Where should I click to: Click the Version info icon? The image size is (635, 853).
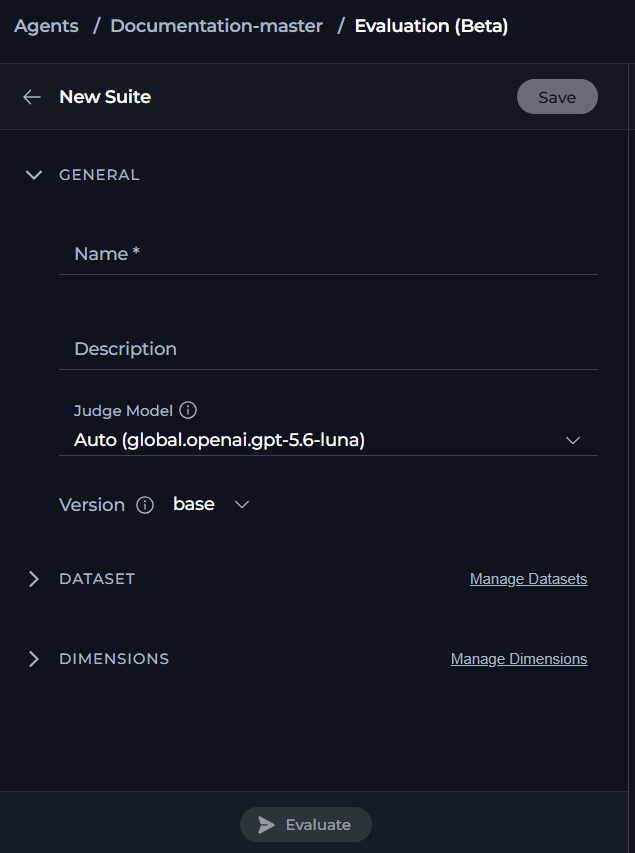145,505
